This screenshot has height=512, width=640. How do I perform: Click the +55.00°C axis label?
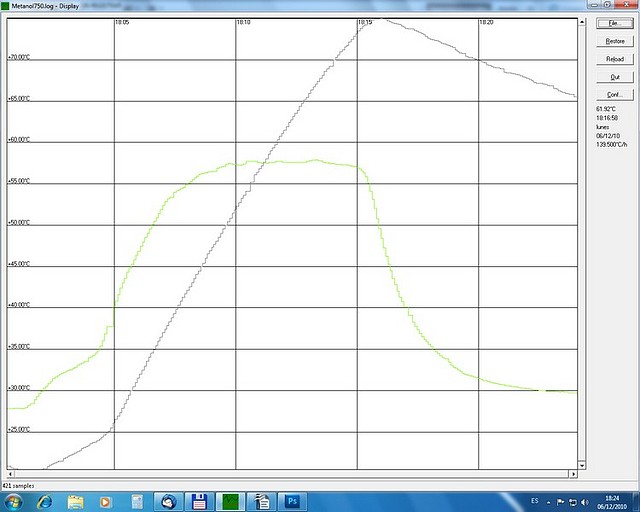(x=19, y=181)
